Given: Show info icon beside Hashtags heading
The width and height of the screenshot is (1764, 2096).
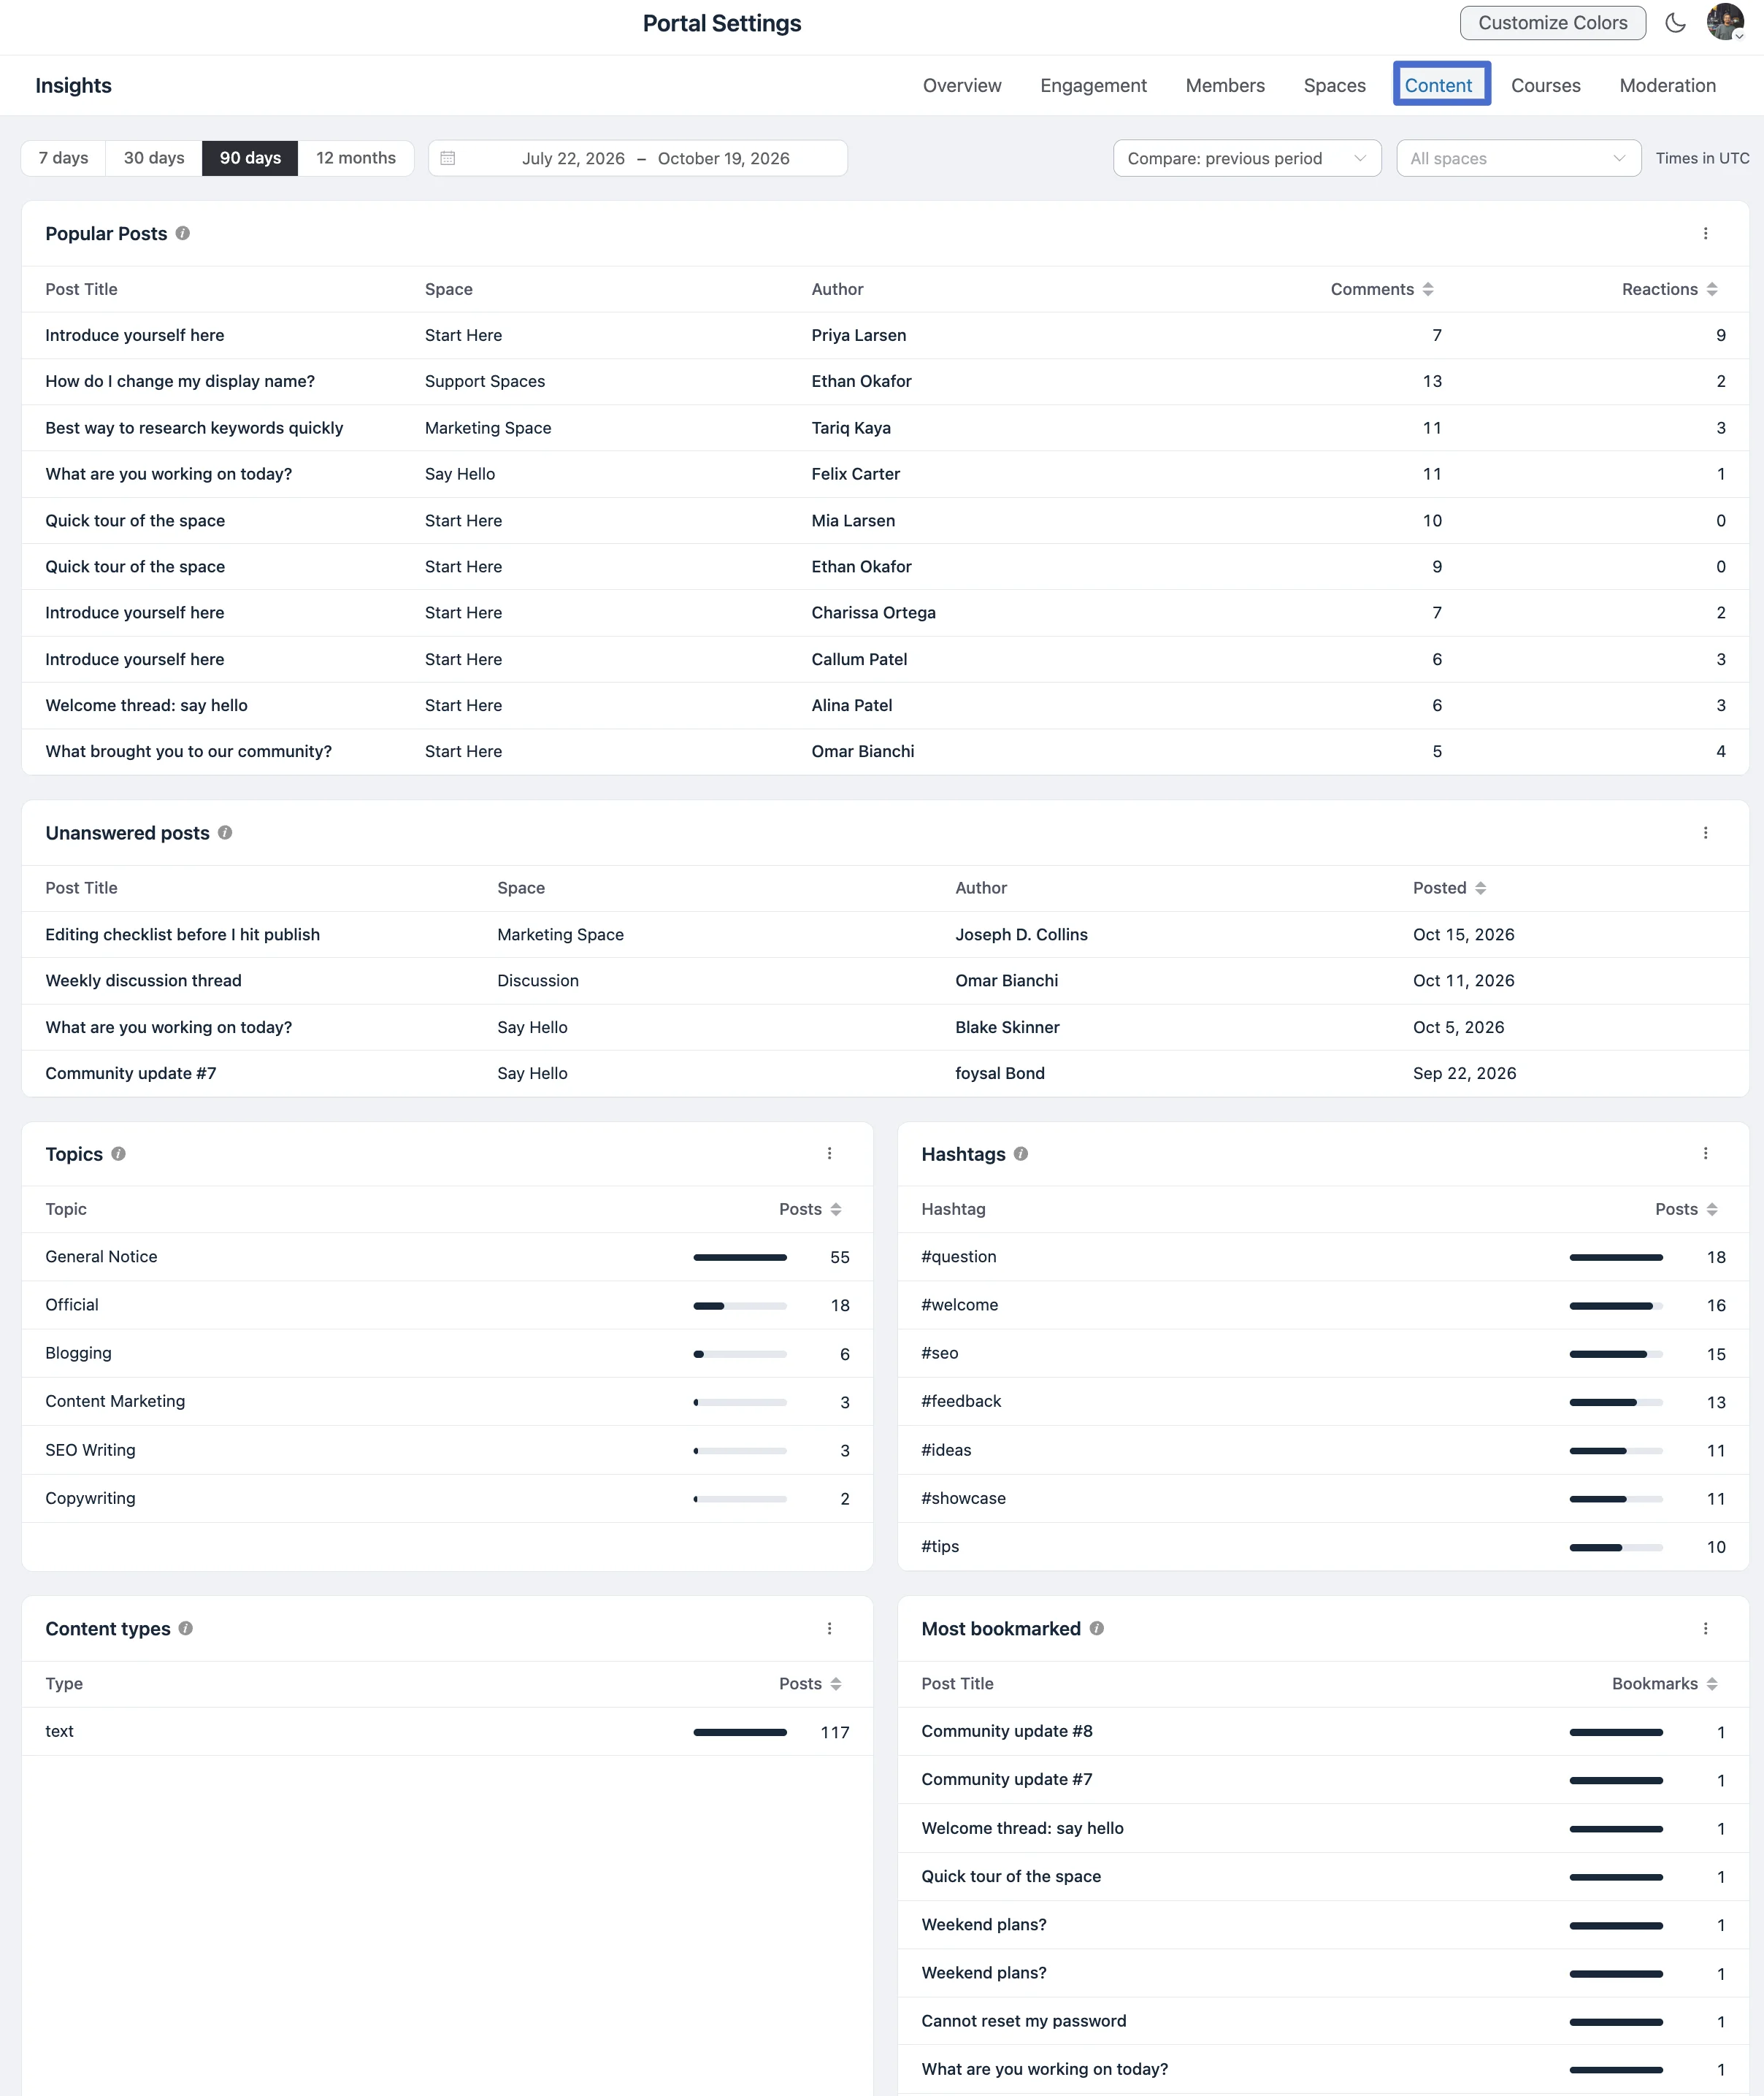Looking at the screenshot, I should click(x=1020, y=1154).
